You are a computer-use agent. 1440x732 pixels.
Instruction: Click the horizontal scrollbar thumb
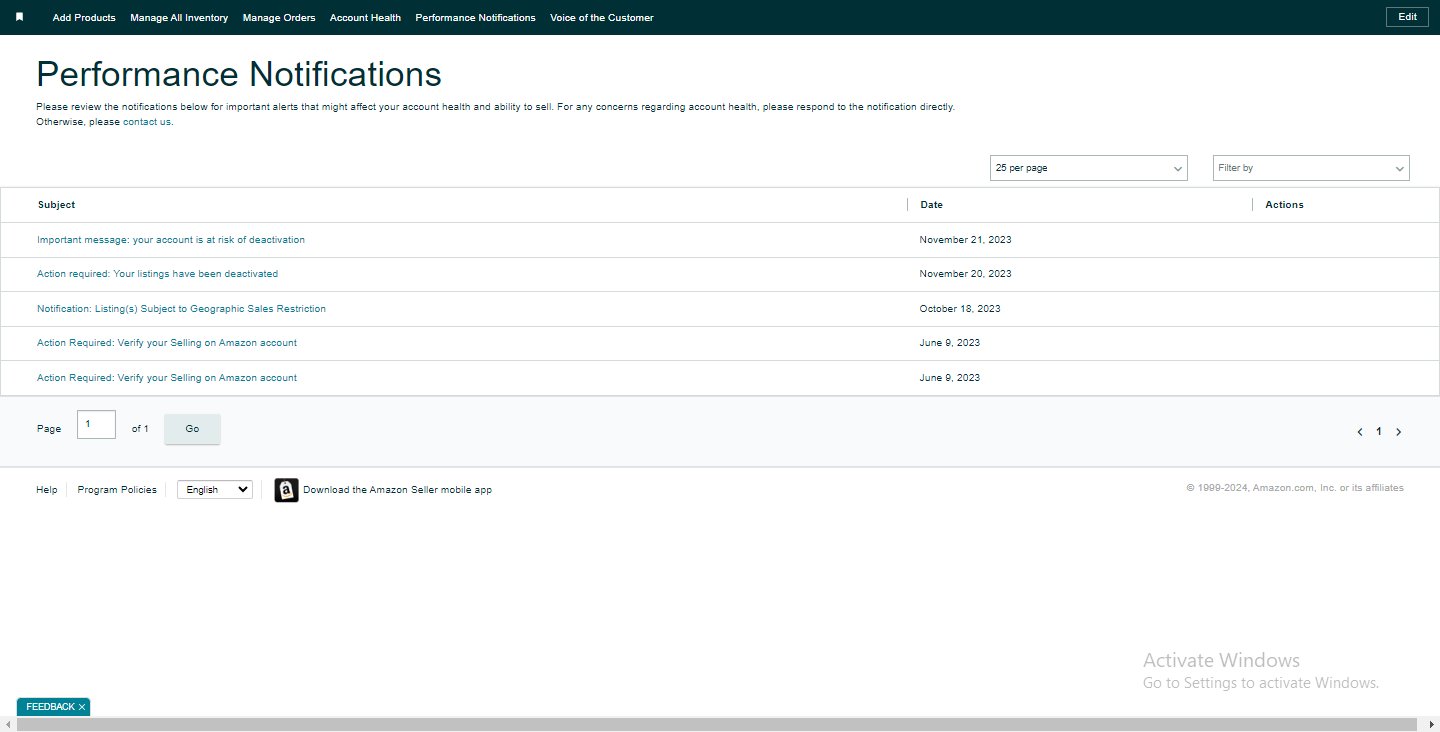click(x=717, y=724)
